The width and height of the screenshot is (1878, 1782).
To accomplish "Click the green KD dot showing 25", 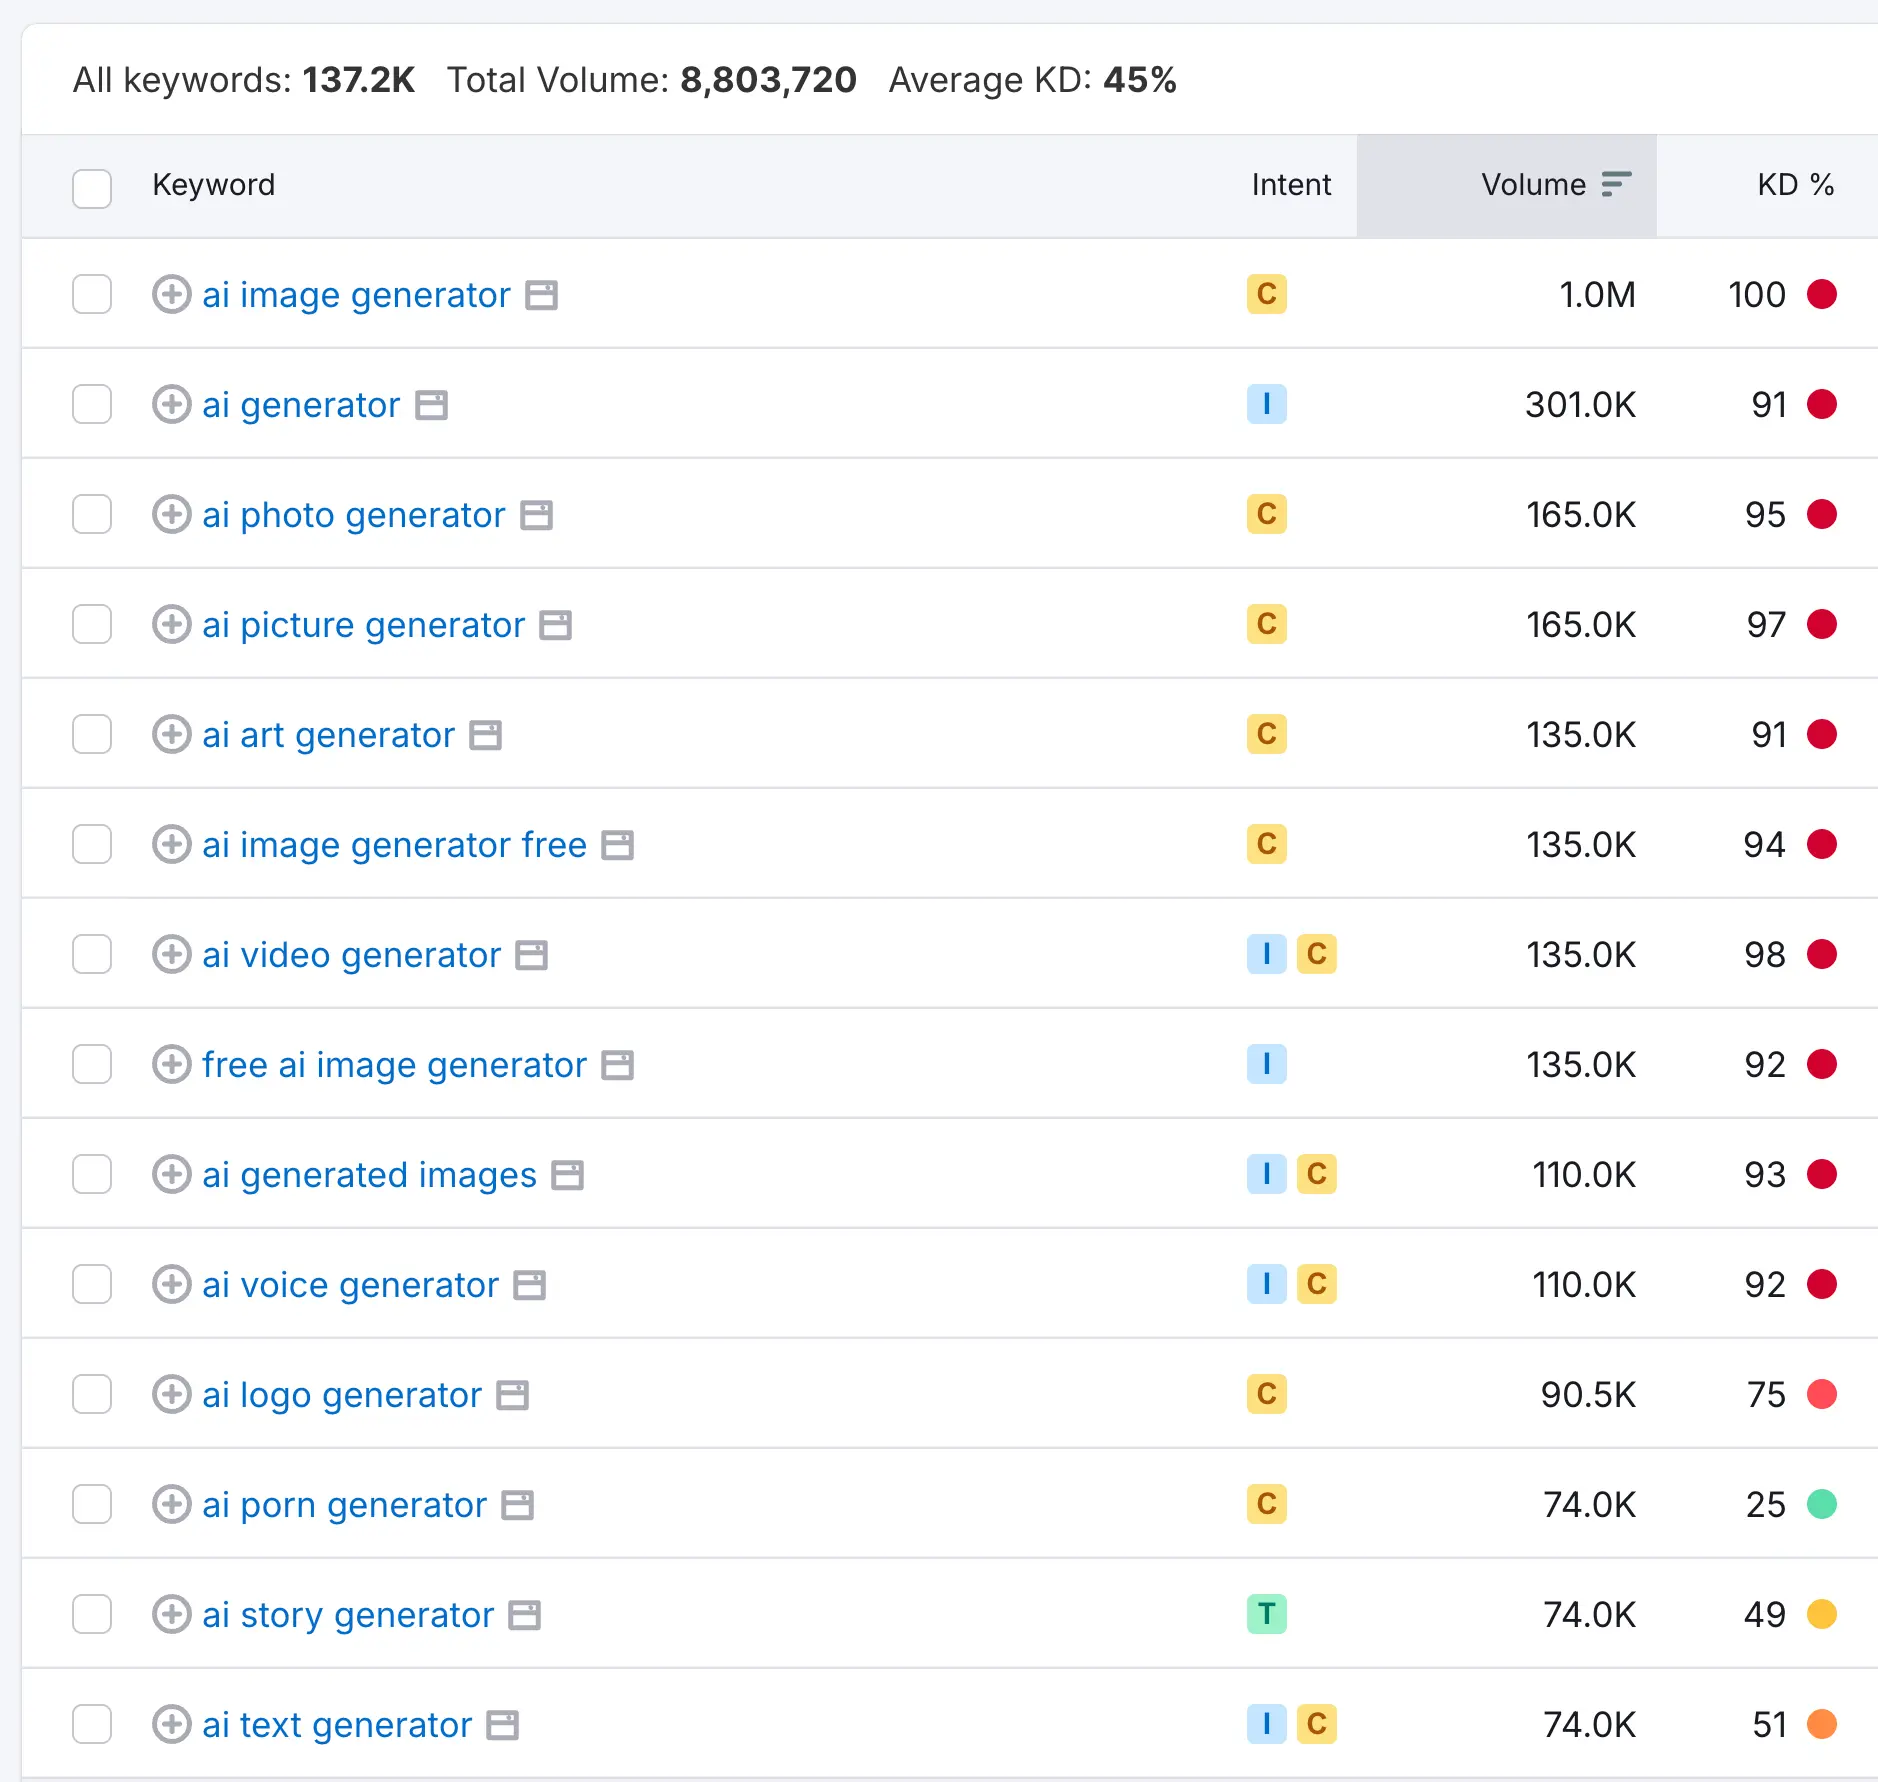I will pyautogui.click(x=1822, y=1504).
